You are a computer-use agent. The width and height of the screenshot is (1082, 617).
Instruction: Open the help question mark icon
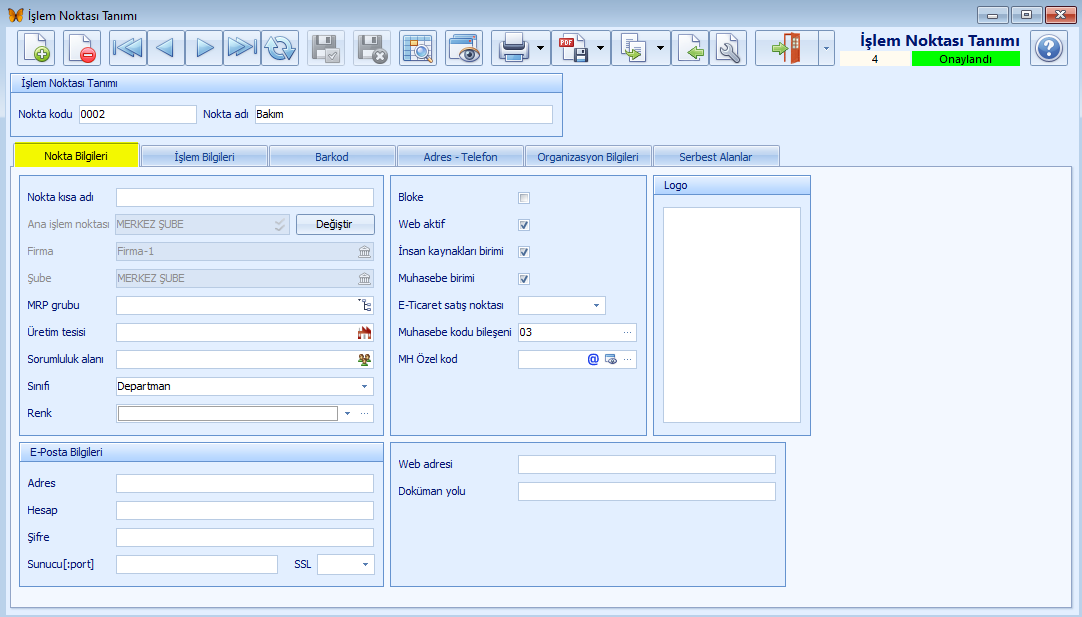[x=1049, y=48]
